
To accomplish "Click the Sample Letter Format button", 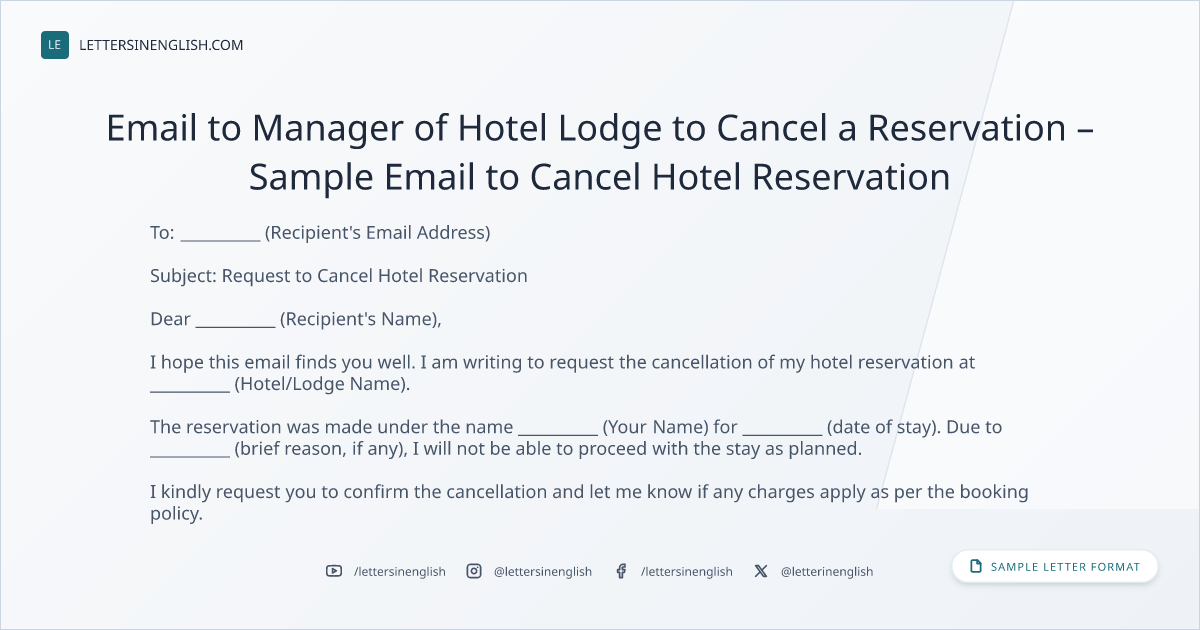I will click(1055, 567).
